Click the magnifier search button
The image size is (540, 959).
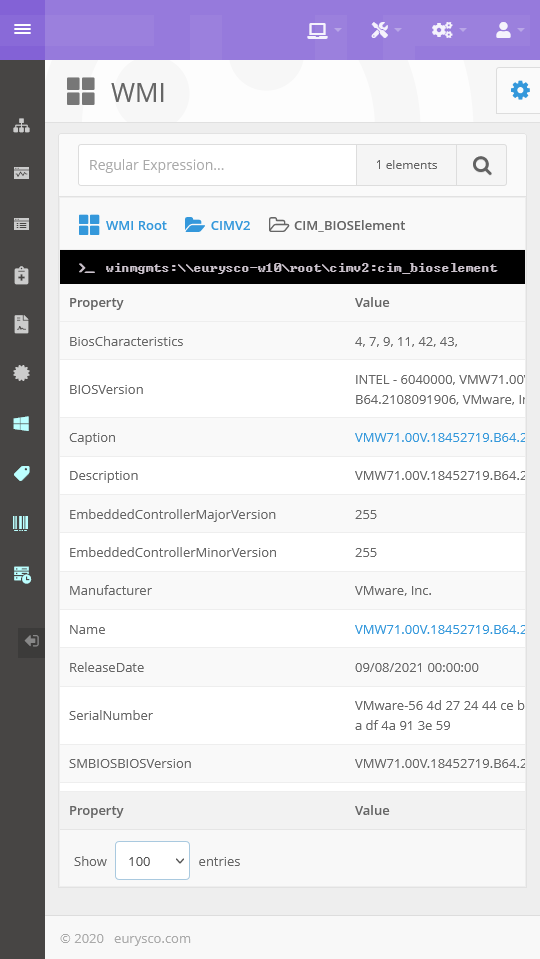tap(481, 165)
